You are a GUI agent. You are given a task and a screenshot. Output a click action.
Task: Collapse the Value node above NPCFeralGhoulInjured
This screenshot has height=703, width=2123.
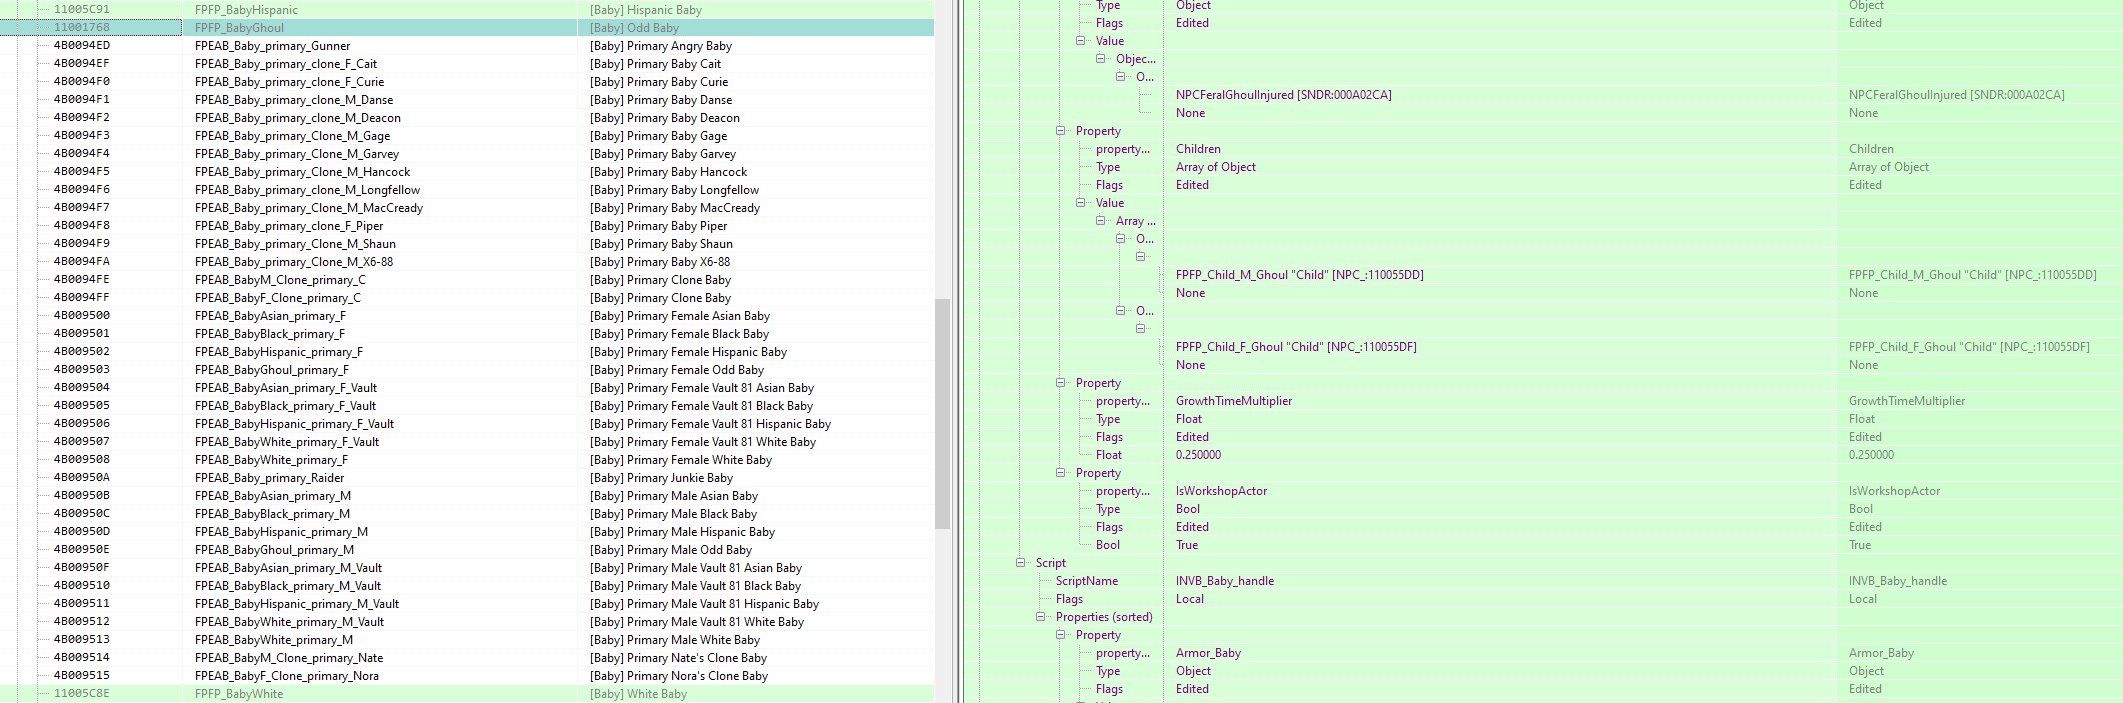click(1081, 41)
